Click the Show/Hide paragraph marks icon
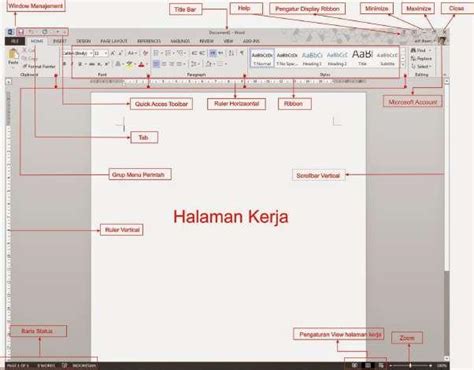The height and width of the screenshot is (370, 474). point(242,53)
